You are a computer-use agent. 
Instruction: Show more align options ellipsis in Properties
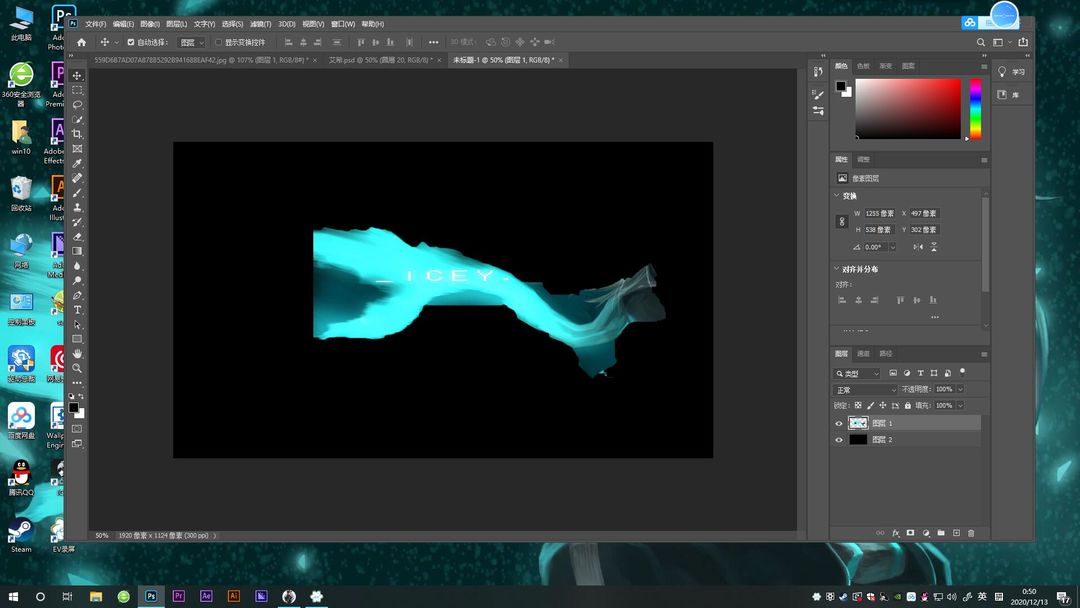(x=935, y=317)
